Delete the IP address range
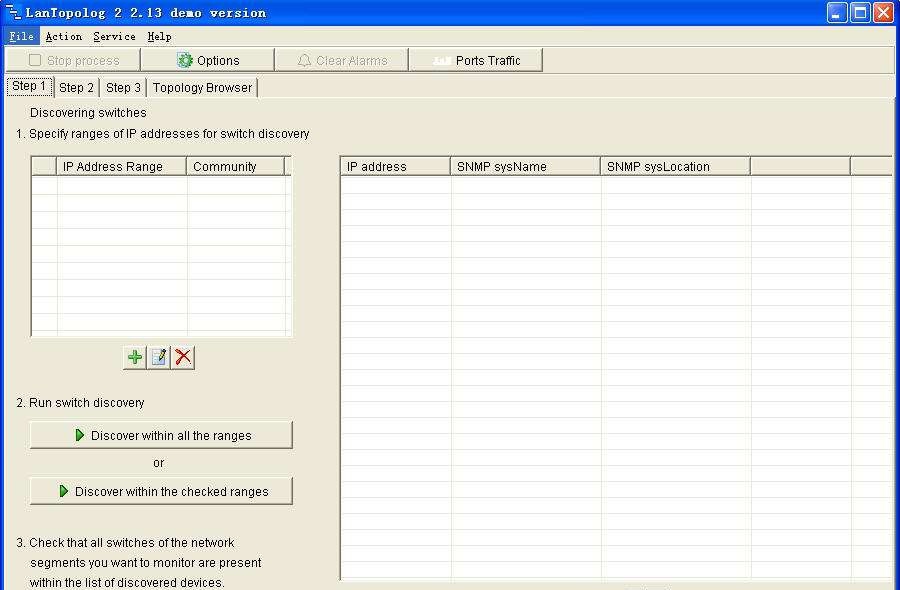 [182, 357]
